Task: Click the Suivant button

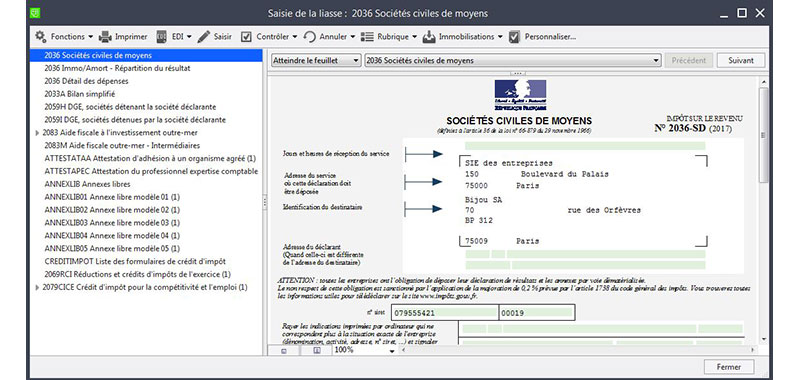Action: click(741, 60)
